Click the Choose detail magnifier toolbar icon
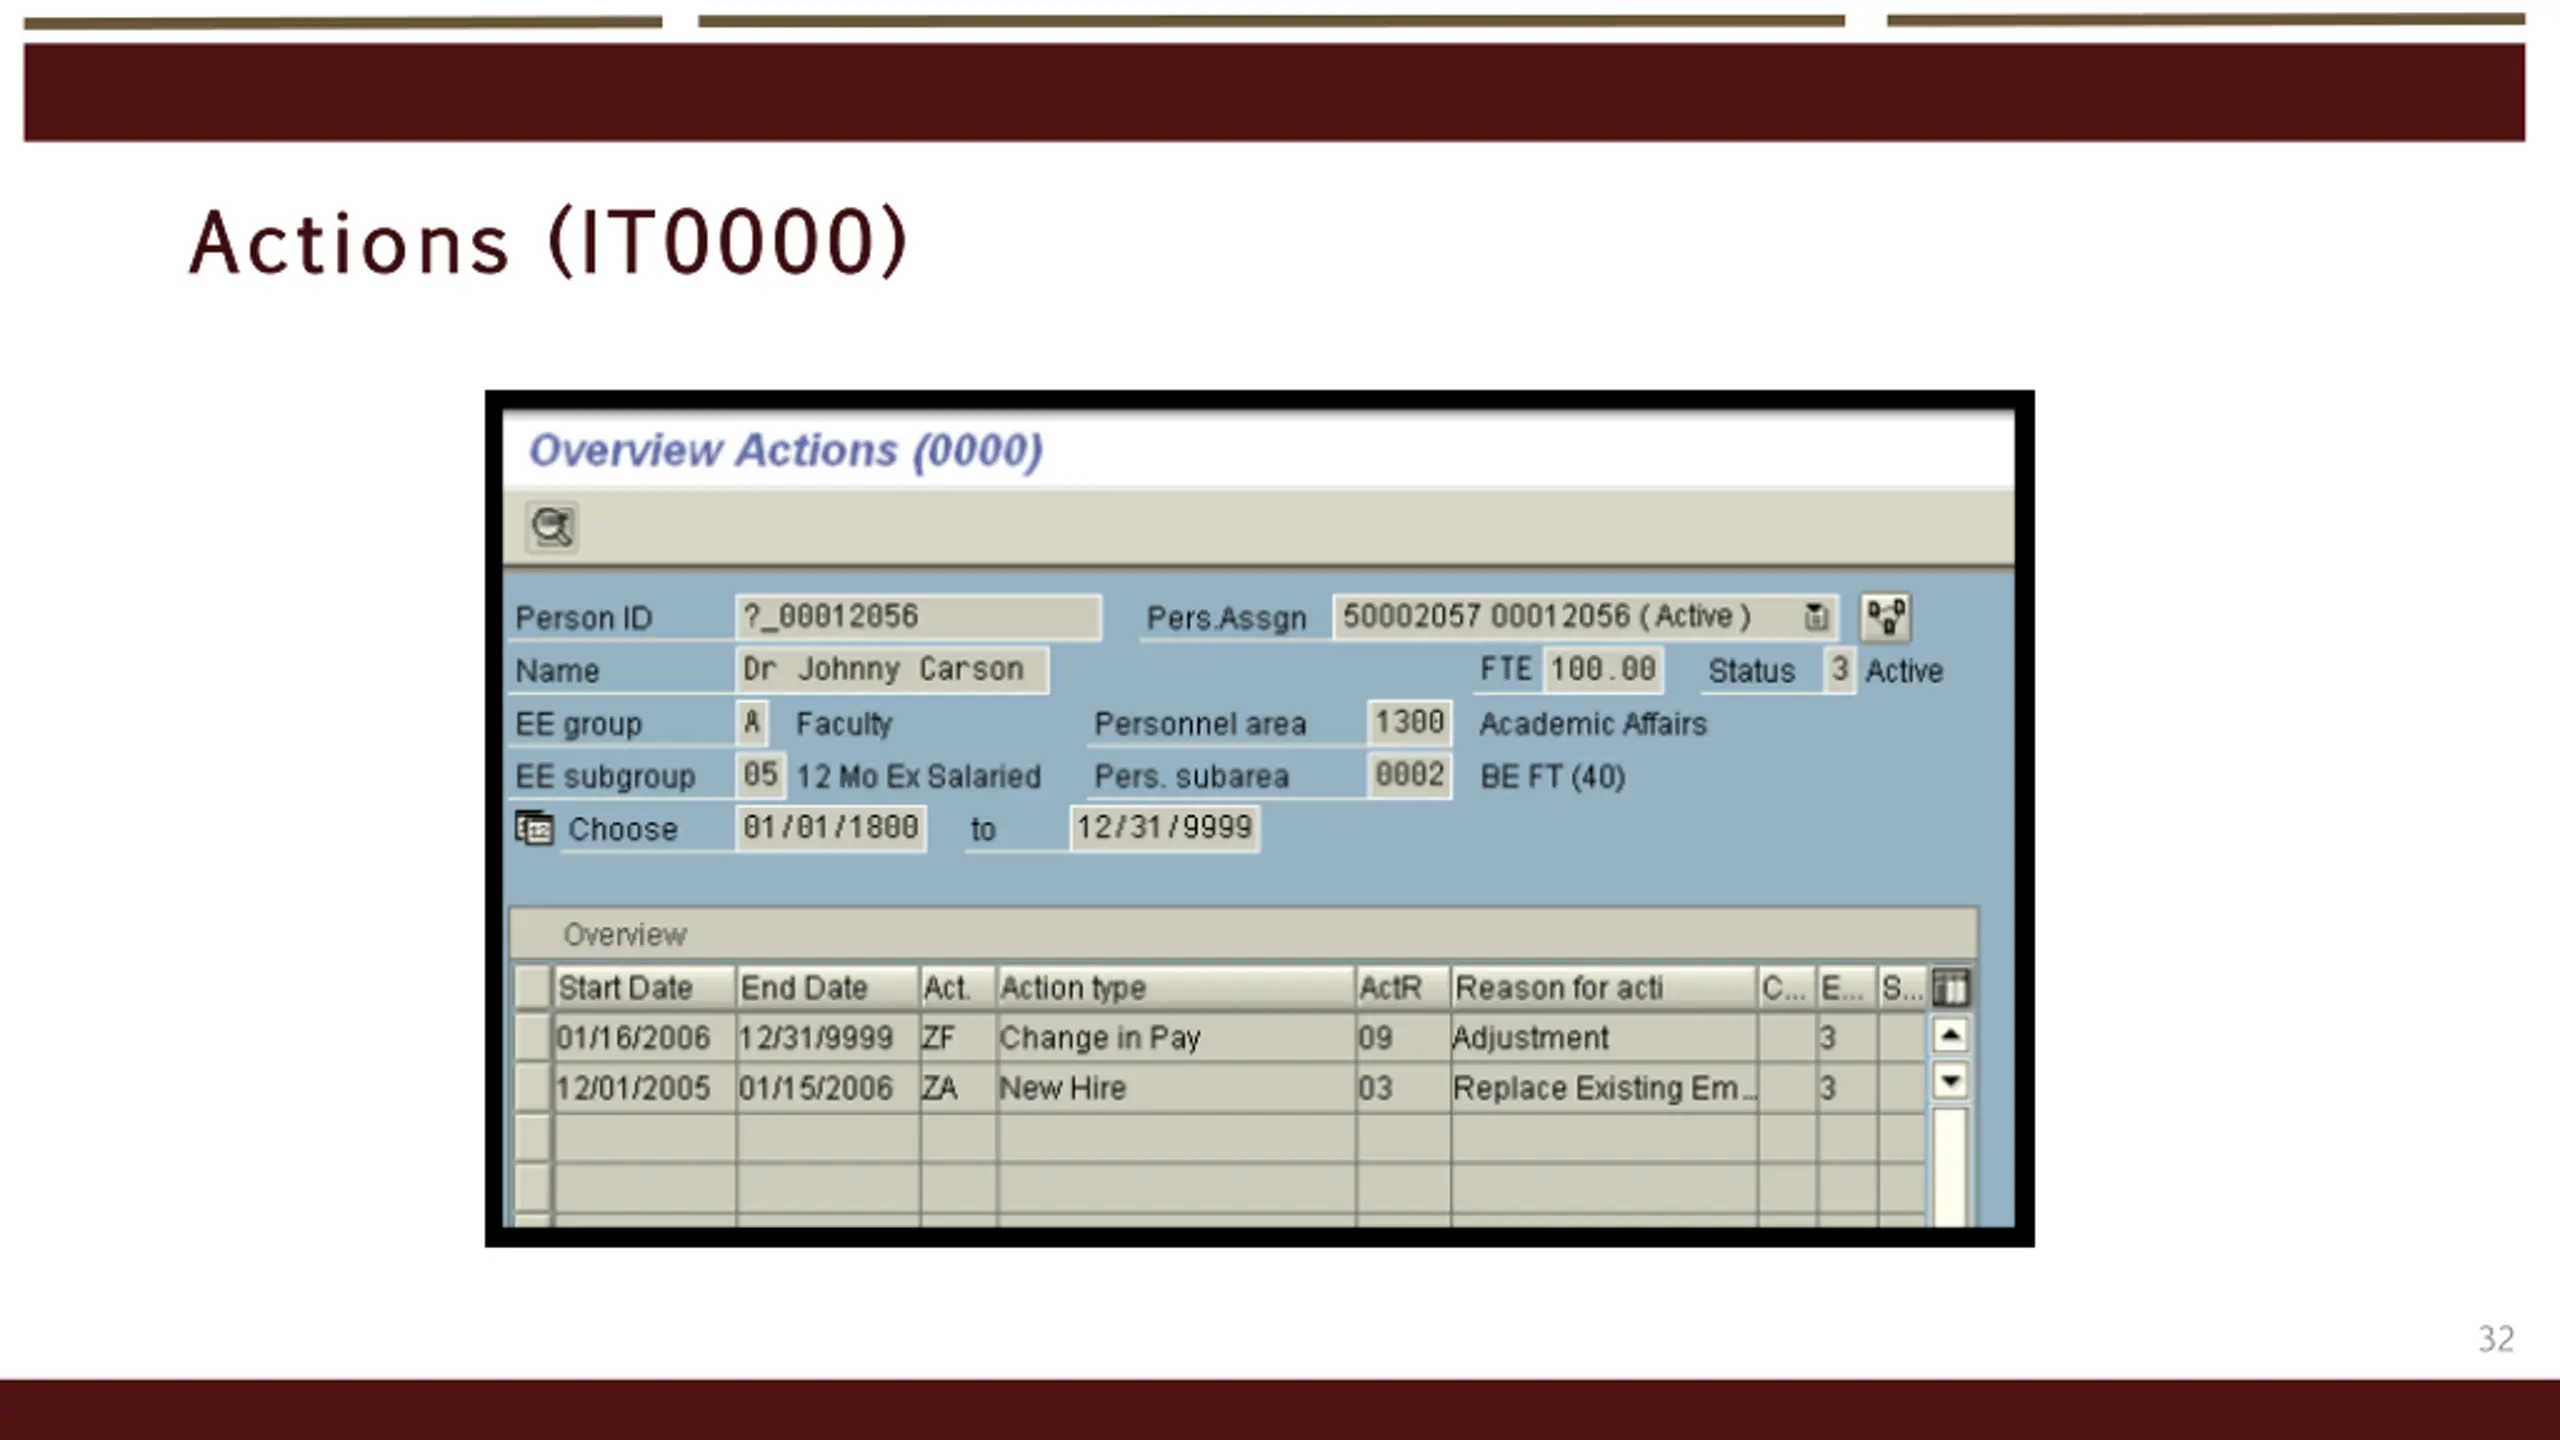The height and width of the screenshot is (1440, 2560). (552, 527)
